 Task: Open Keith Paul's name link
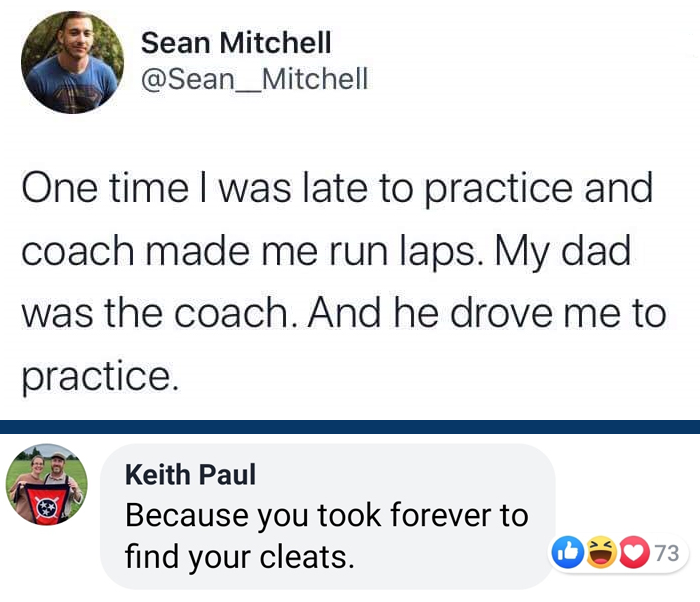click(x=190, y=474)
